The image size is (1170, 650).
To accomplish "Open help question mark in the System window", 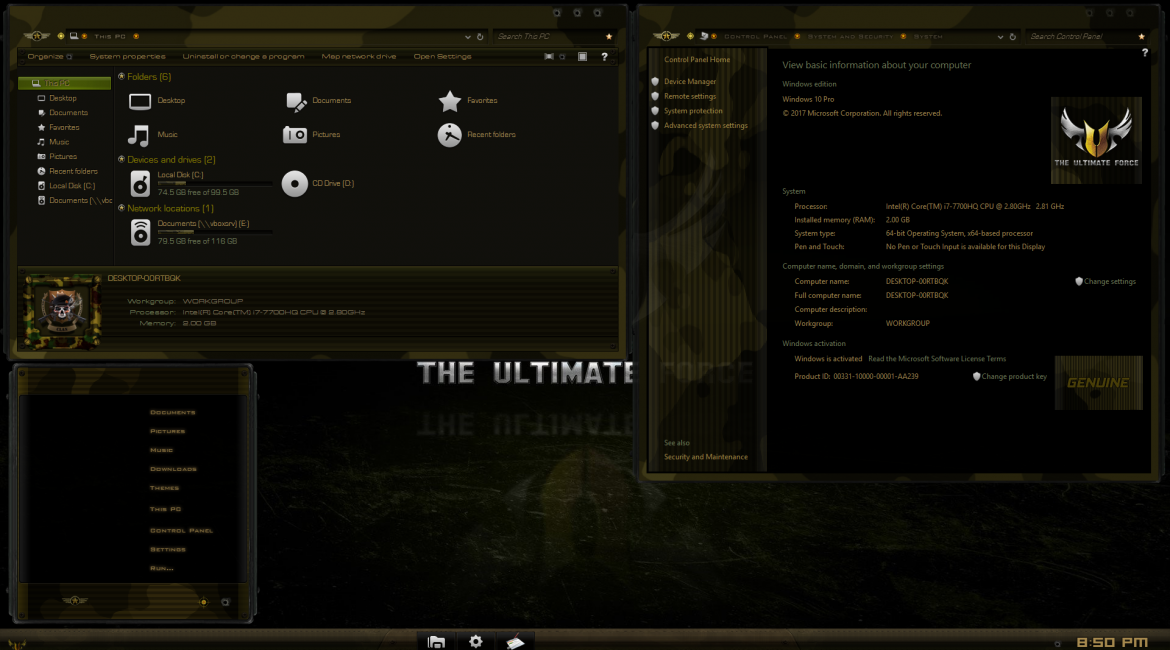I will tap(1145, 53).
